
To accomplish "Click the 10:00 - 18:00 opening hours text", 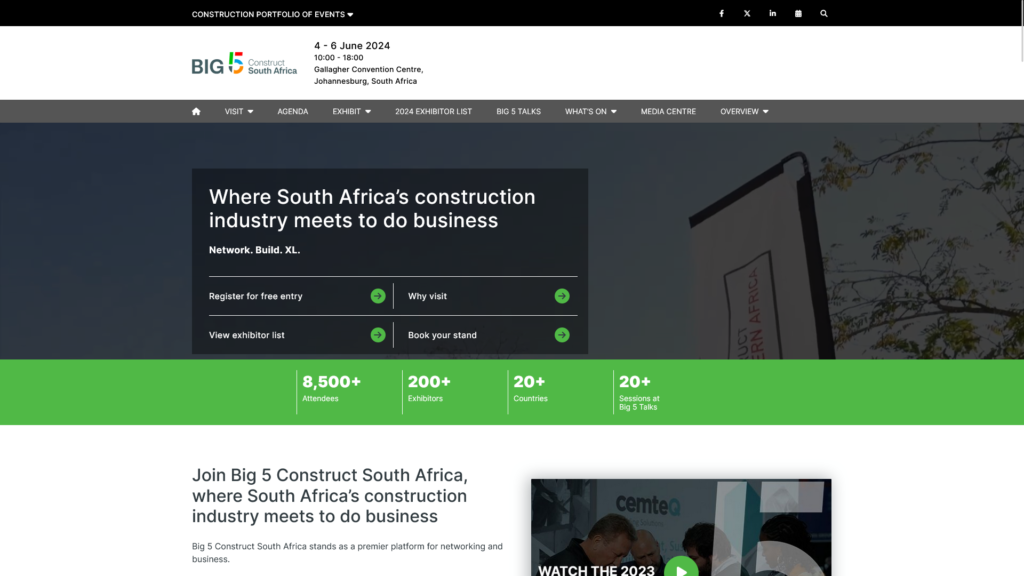I will click(x=338, y=57).
